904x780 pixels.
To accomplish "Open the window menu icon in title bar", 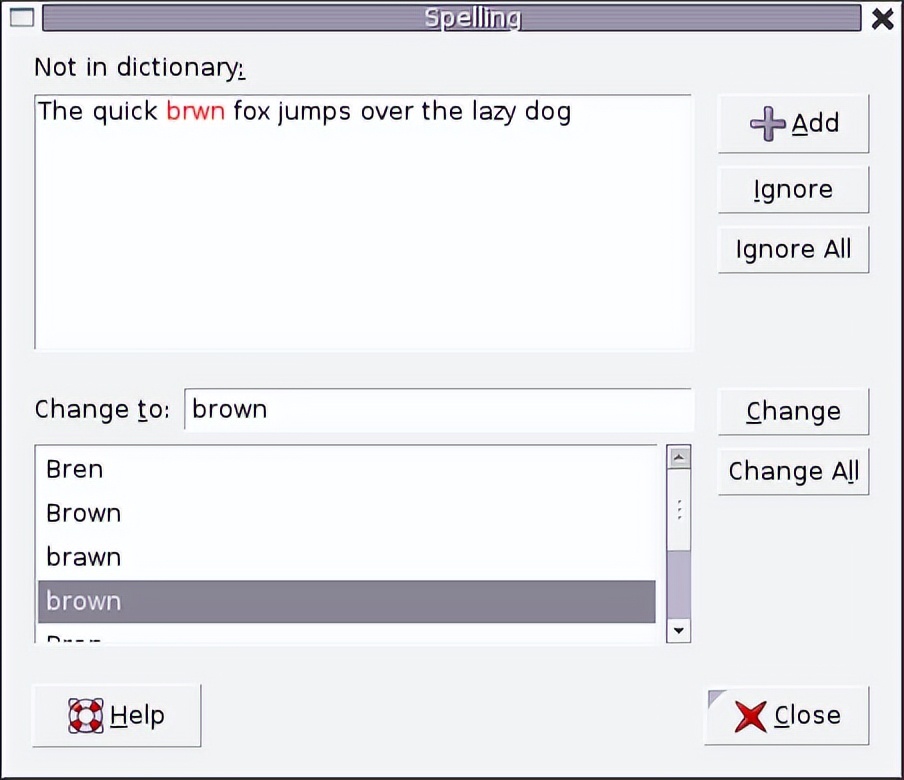I will click(x=21, y=18).
